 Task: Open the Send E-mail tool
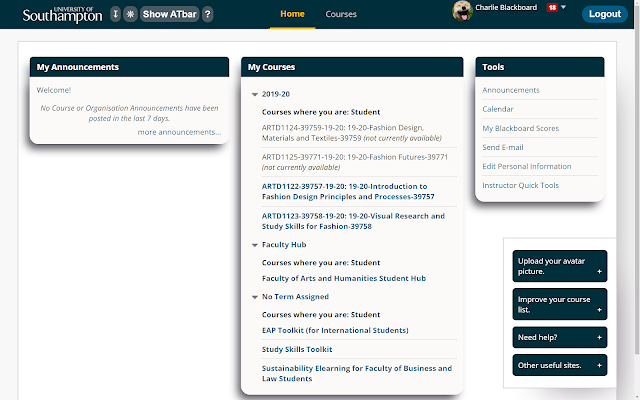503,147
